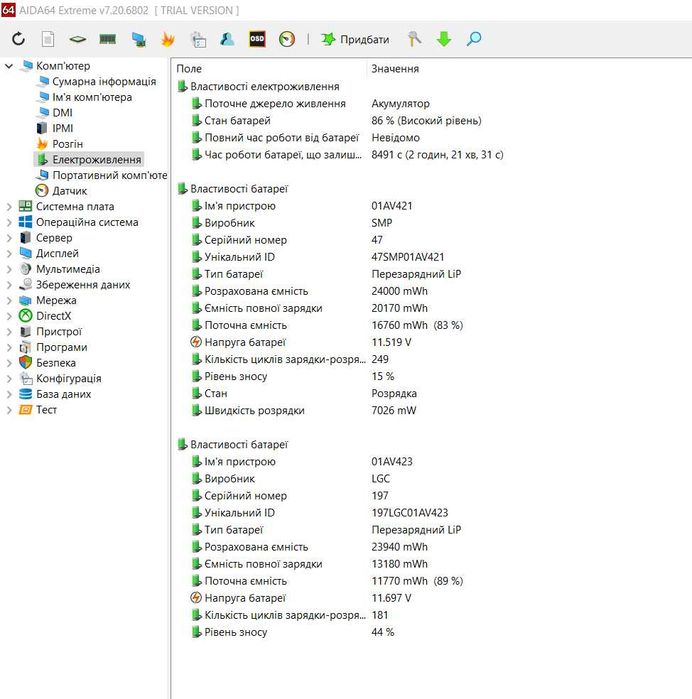The width and height of the screenshot is (692, 699).
Task: Click wear level value 15 %
Action: point(383,376)
